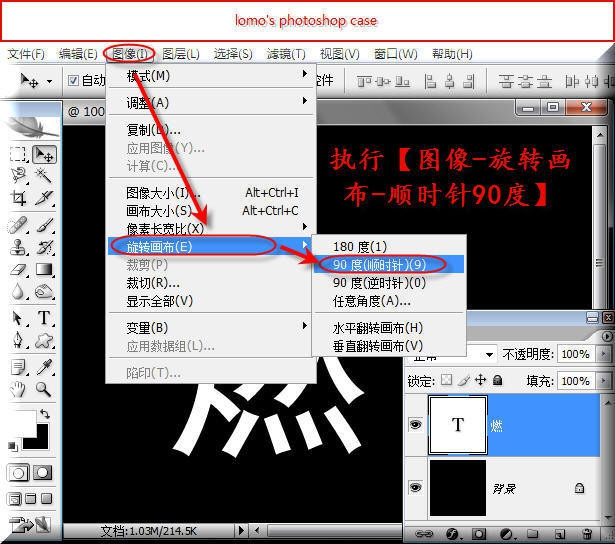Select the Brush tool

(x=44, y=226)
